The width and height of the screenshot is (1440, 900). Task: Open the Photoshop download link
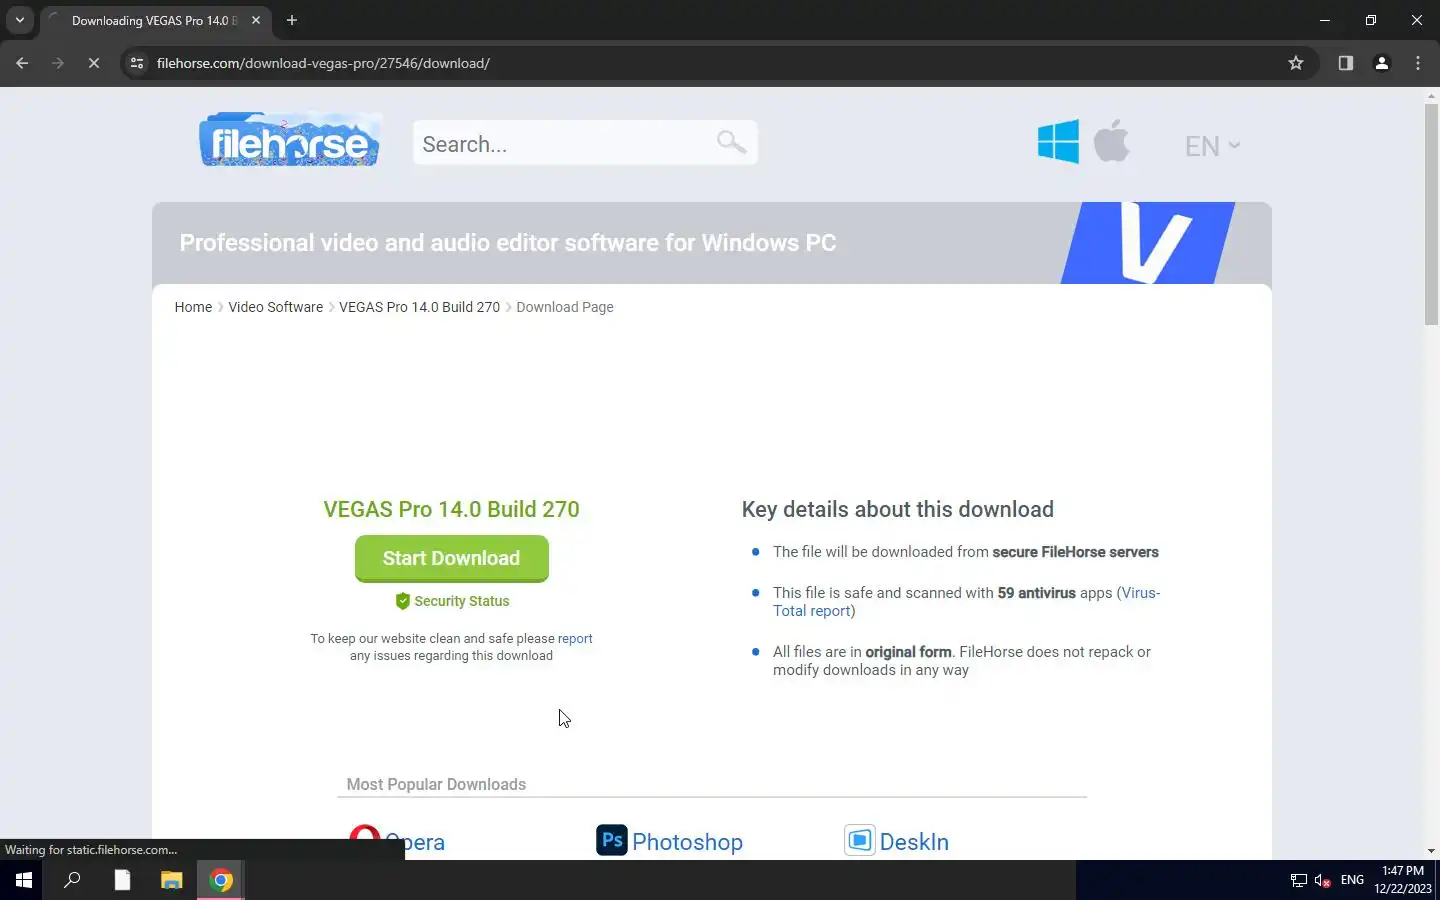pos(687,842)
